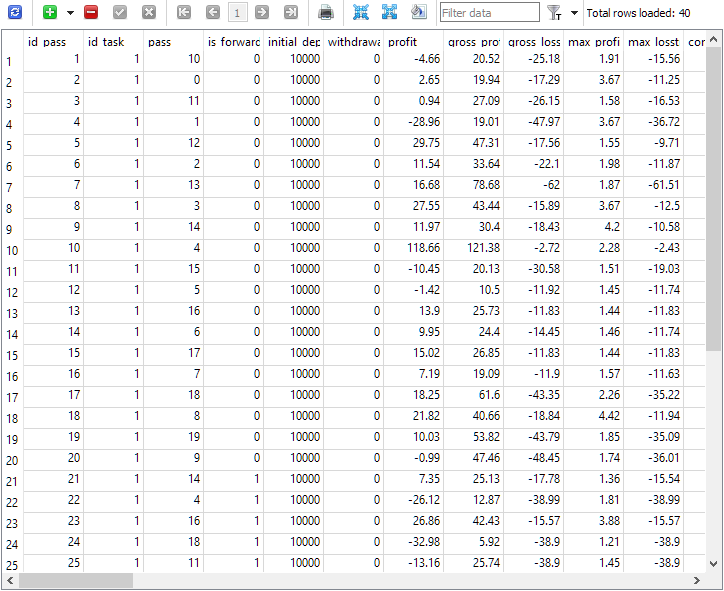Select row number 21 header
This screenshot has height=591, width=724.
[12, 481]
